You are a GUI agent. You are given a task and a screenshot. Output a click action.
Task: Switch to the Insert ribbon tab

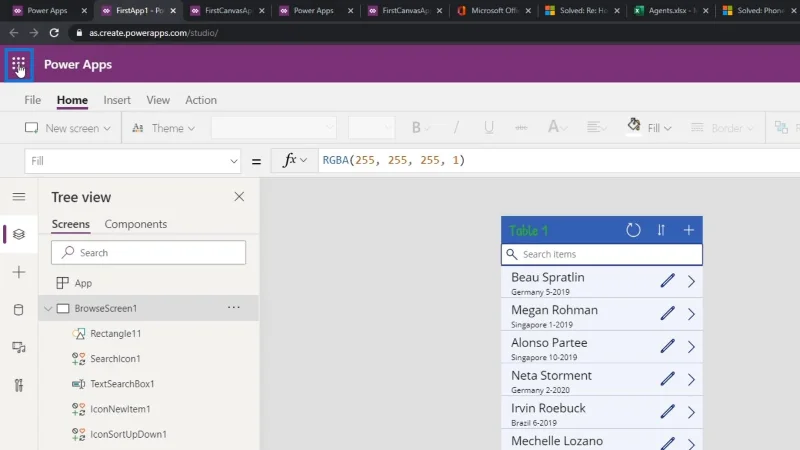tap(117, 100)
